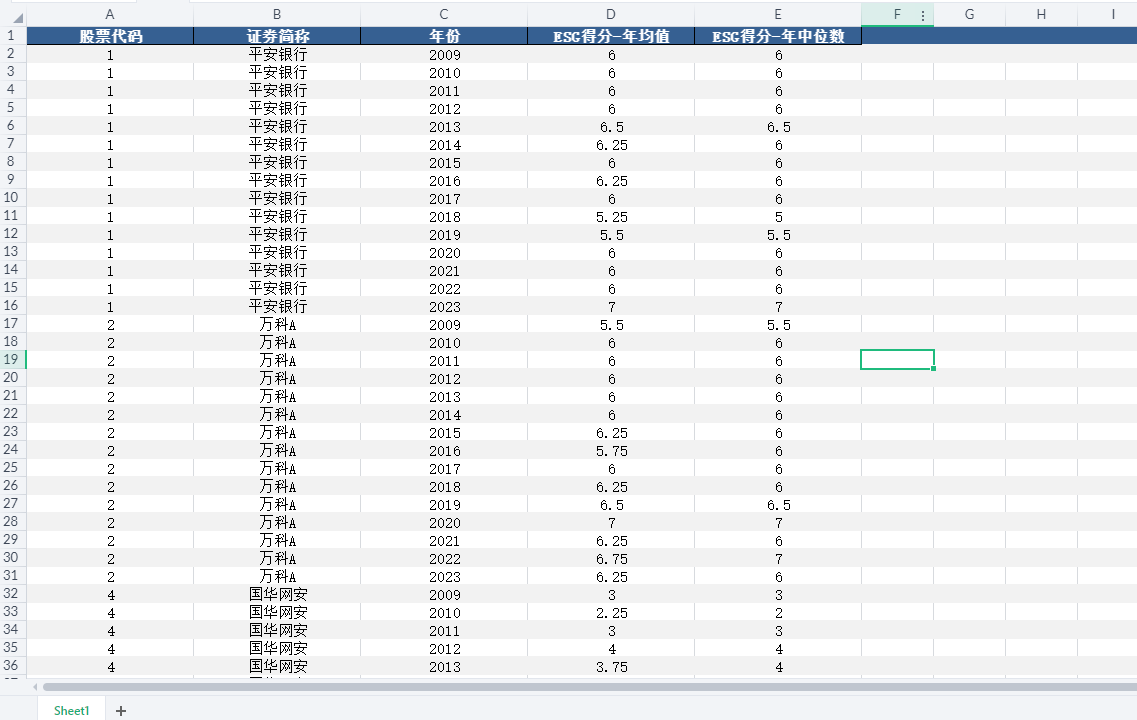Select row 36 header
The image size is (1137, 720).
pyautogui.click(x=11, y=666)
